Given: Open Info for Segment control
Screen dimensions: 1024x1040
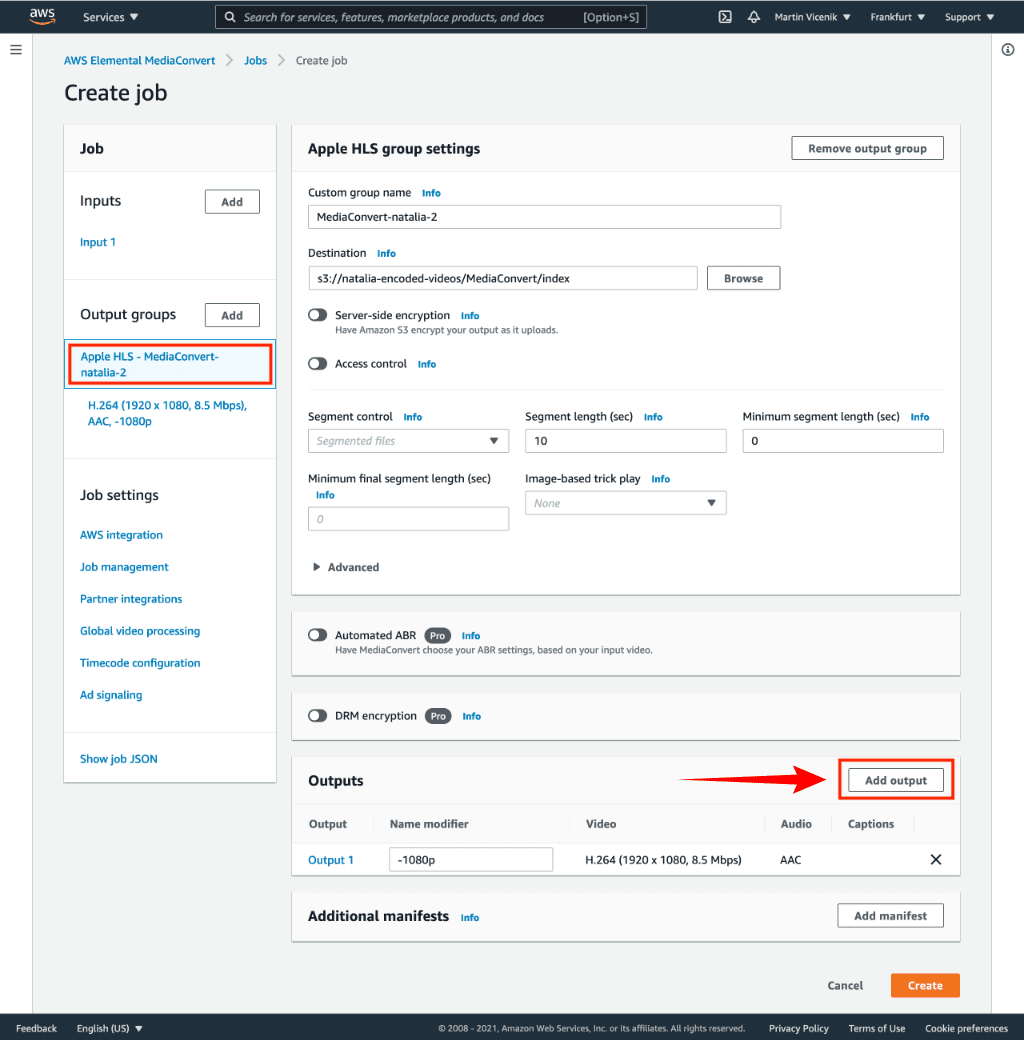Looking at the screenshot, I should [413, 417].
